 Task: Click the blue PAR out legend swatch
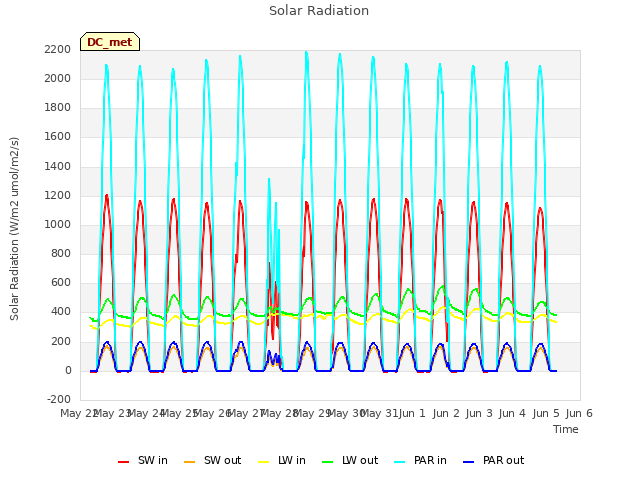coord(469,462)
